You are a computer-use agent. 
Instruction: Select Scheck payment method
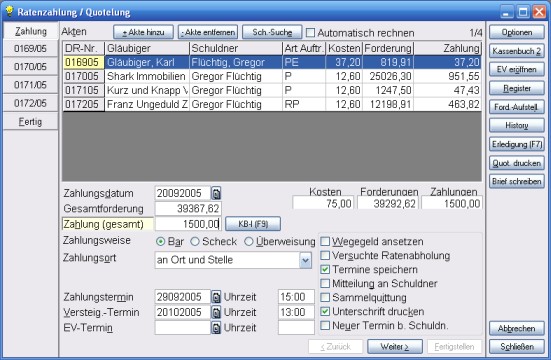click(x=195, y=242)
